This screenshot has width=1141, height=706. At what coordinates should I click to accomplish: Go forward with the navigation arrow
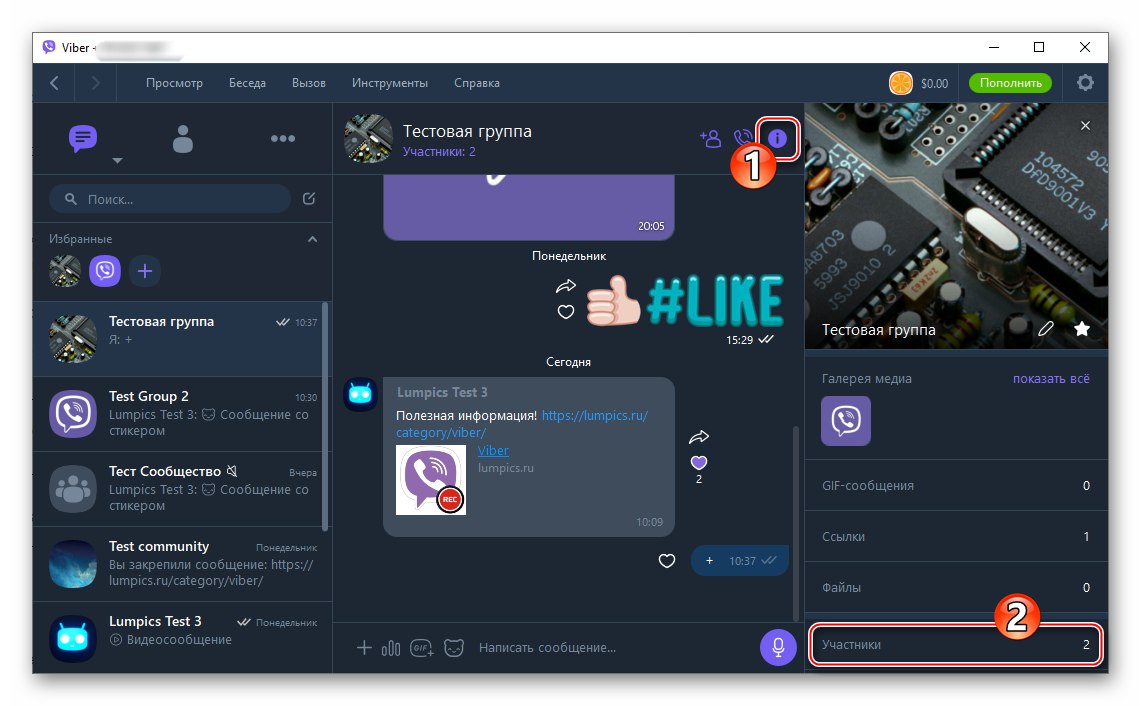click(95, 83)
